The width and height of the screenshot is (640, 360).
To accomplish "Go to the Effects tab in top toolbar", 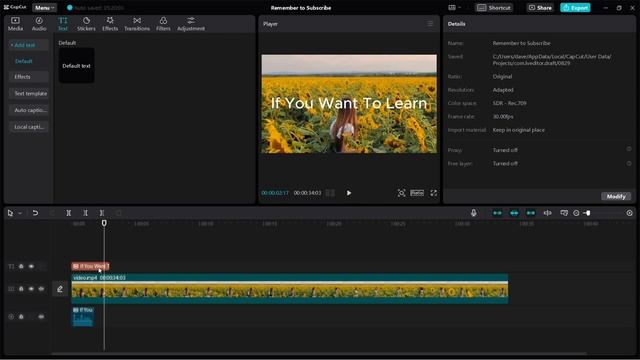I will 110,24.
